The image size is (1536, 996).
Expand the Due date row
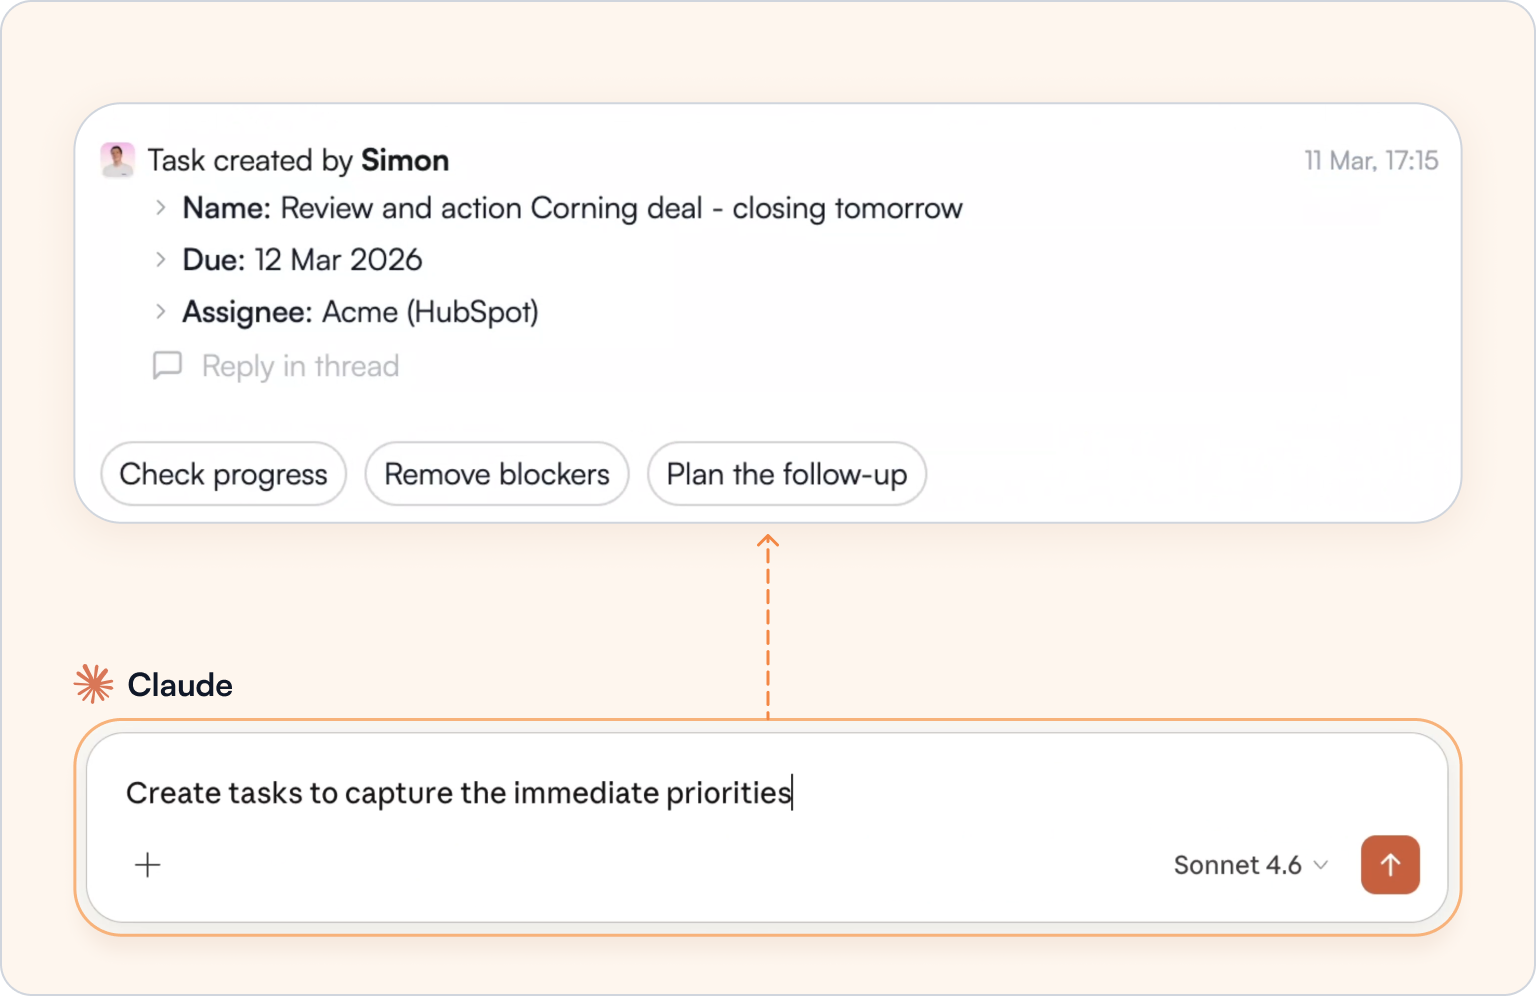(162, 260)
